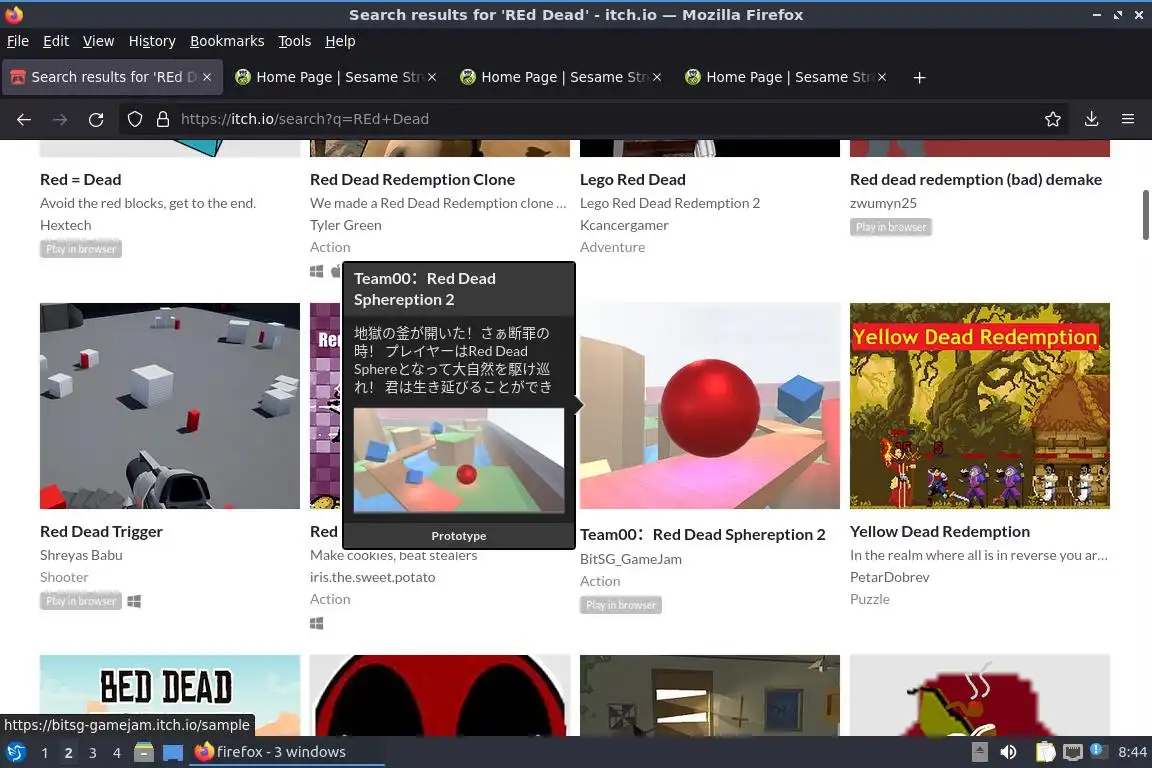Click Windows icon under Red Dead Redemption Clone
Viewport: 1152px width, 768px height.
tap(317, 271)
